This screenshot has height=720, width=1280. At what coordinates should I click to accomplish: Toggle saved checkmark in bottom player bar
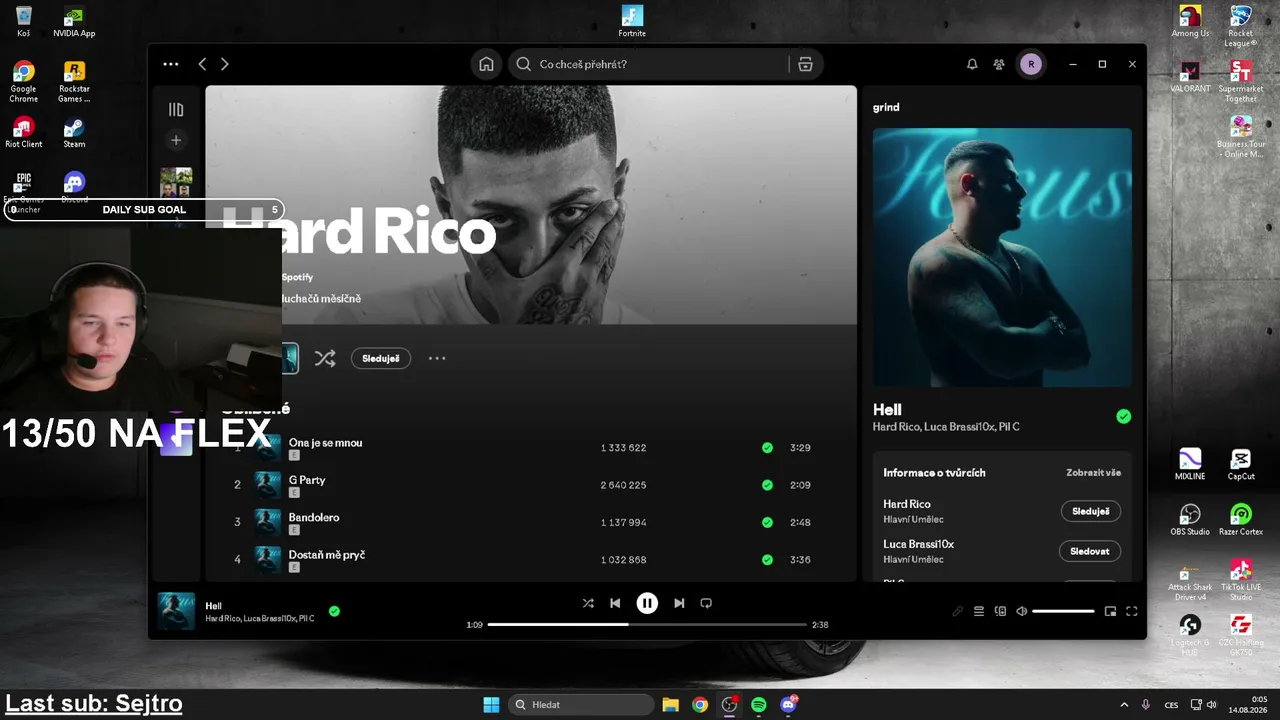tap(334, 611)
